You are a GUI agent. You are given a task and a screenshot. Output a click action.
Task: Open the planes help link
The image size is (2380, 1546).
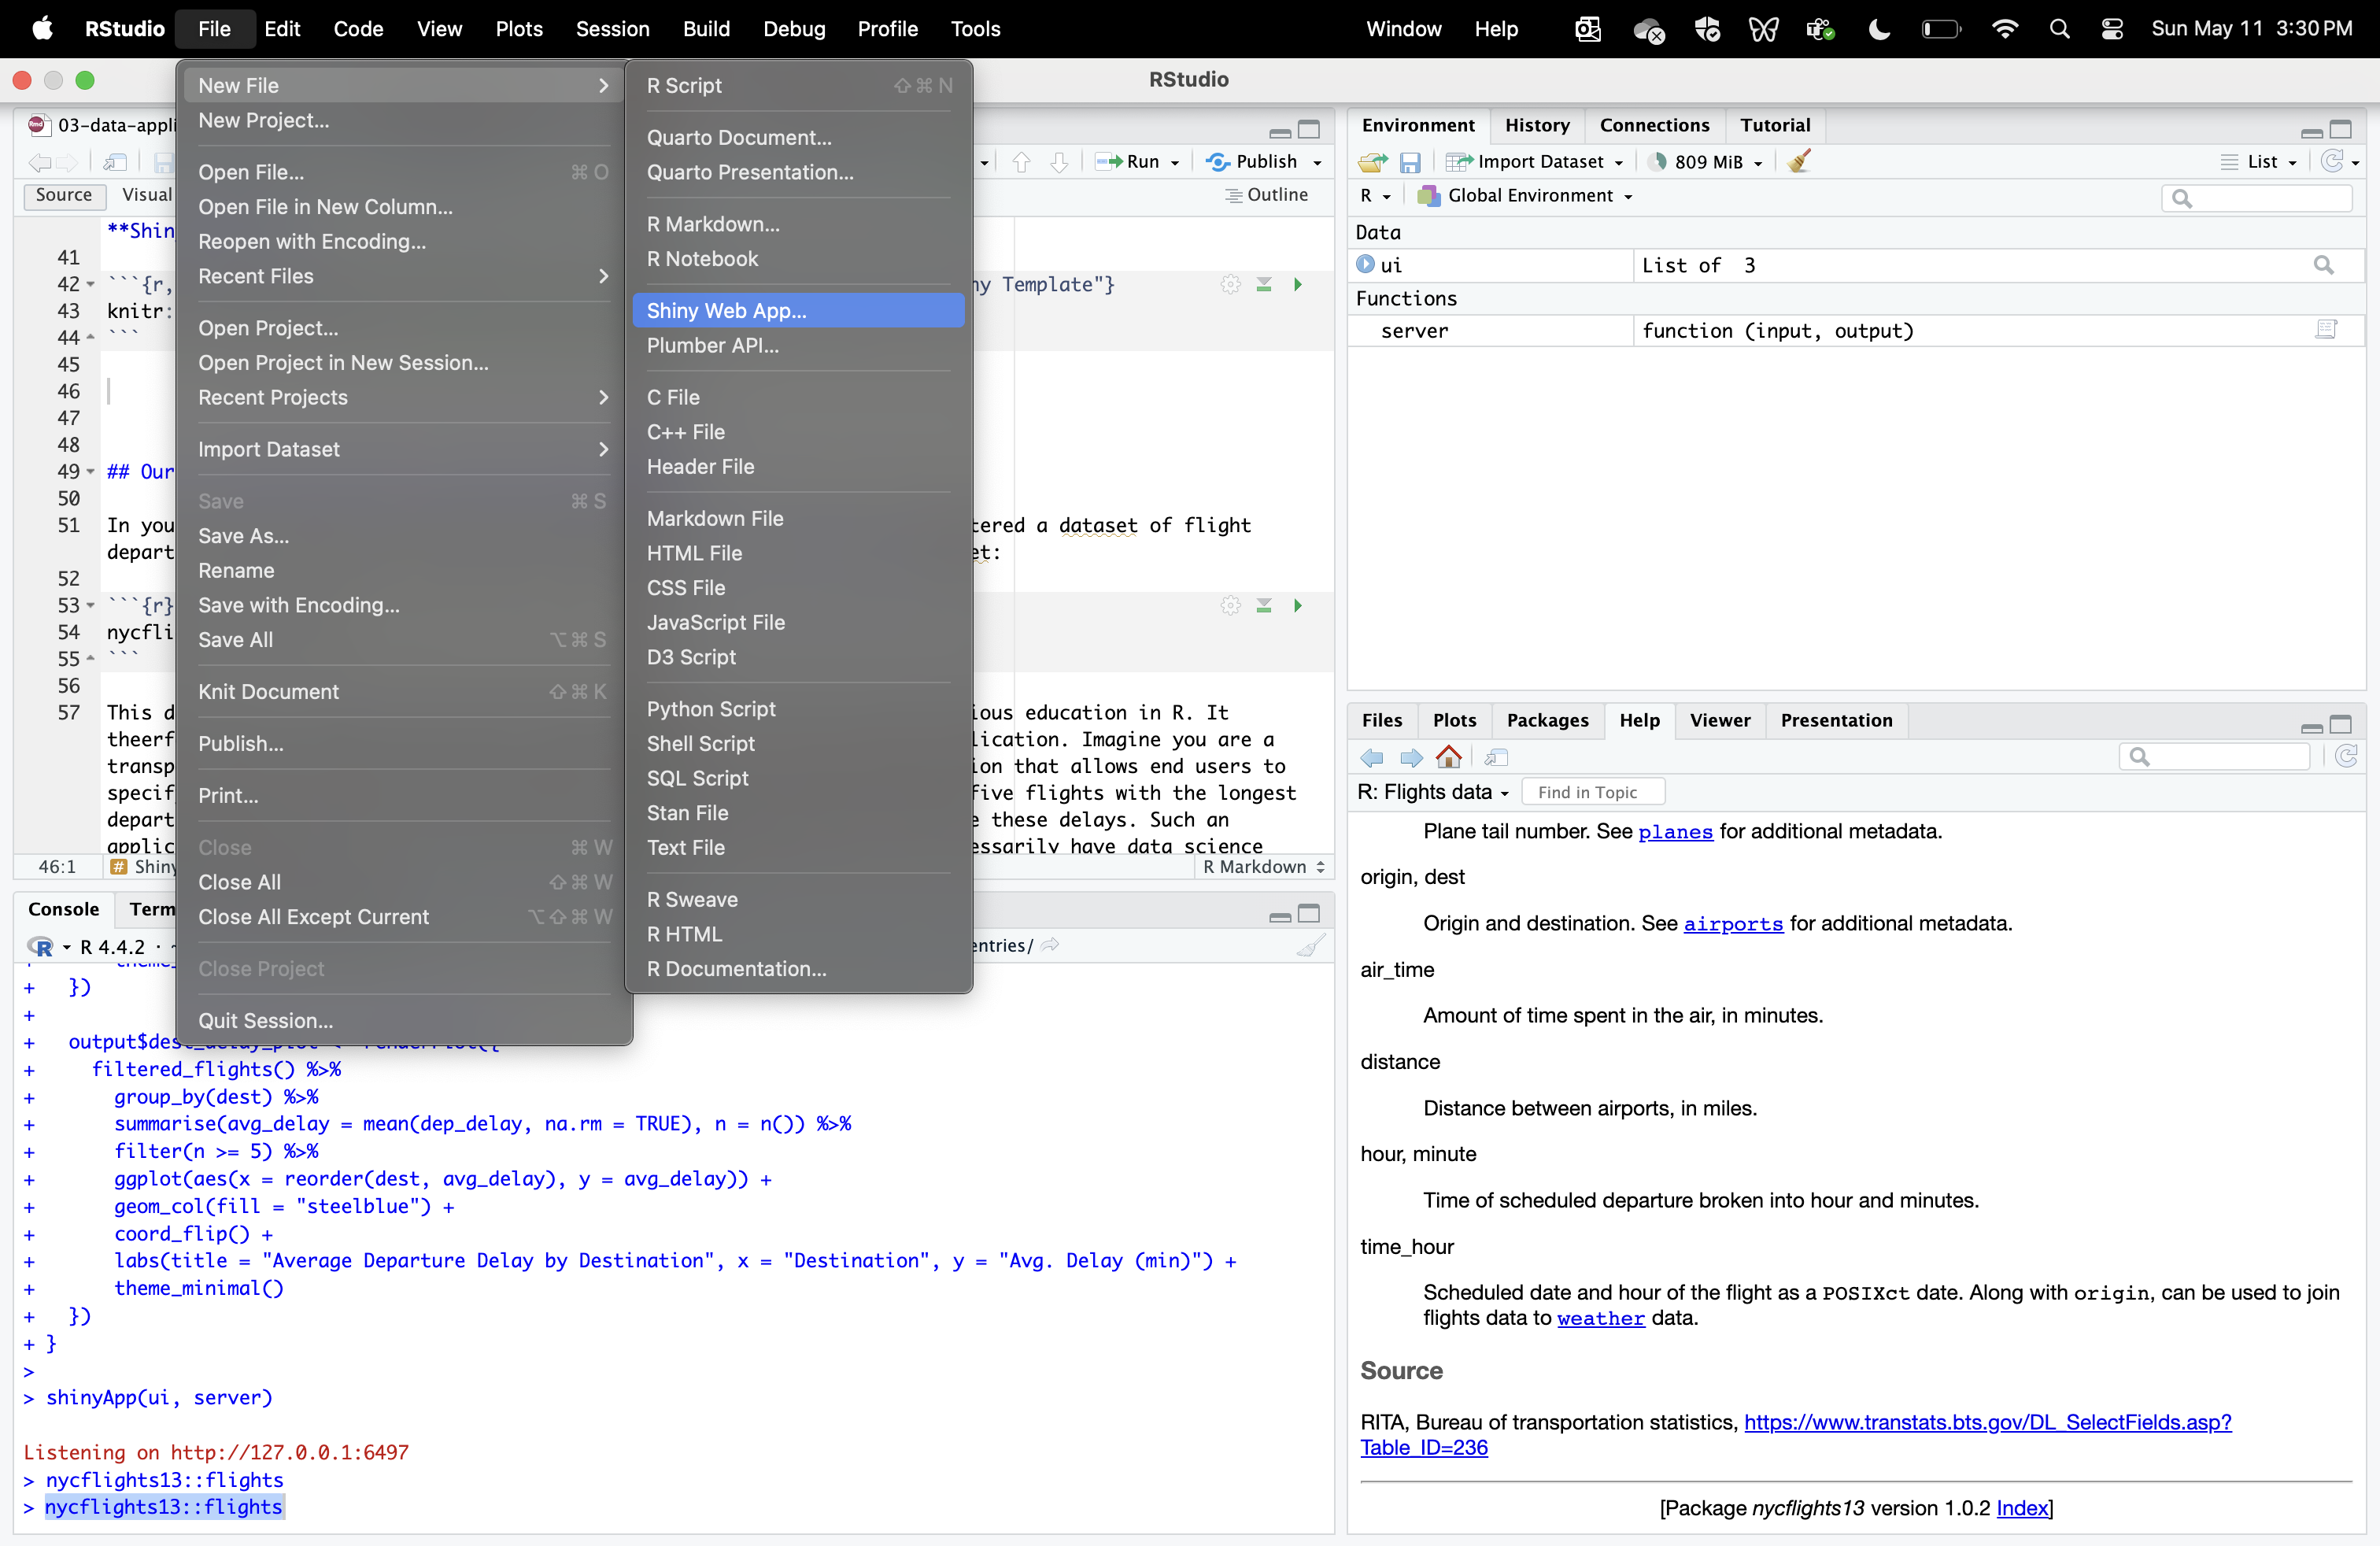[1675, 832]
